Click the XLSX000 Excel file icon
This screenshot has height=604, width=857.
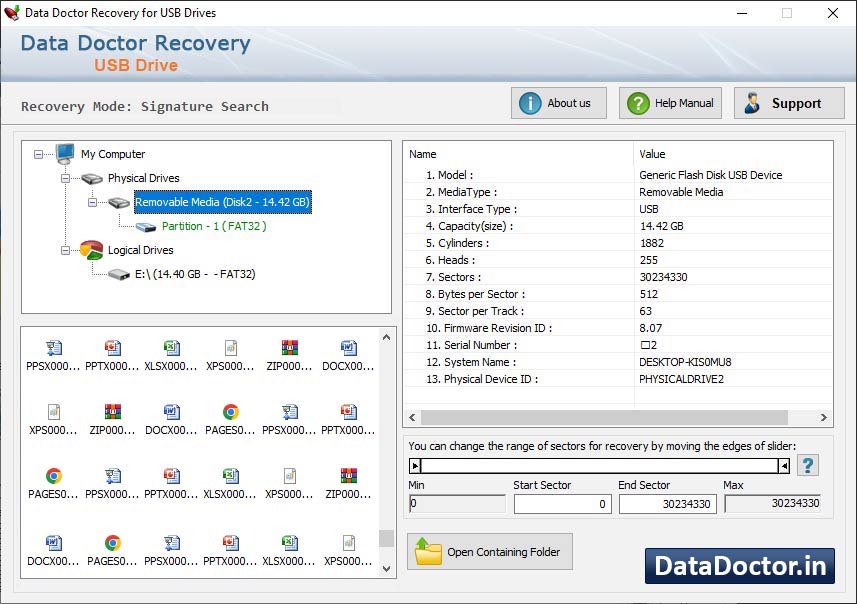pos(170,350)
